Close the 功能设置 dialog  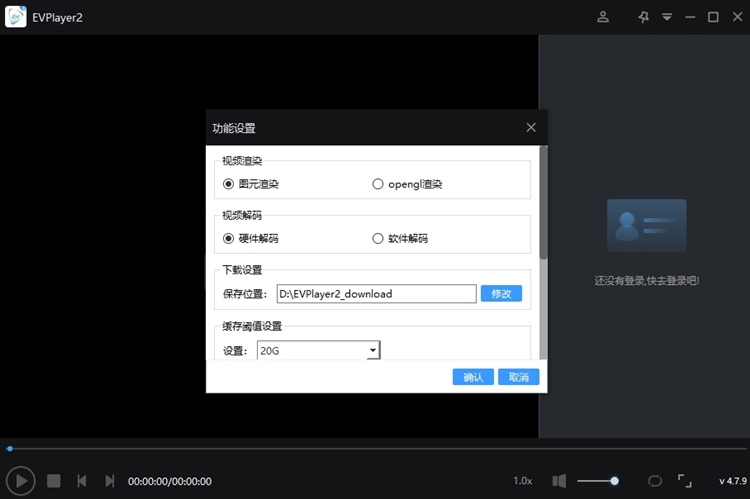click(x=531, y=127)
